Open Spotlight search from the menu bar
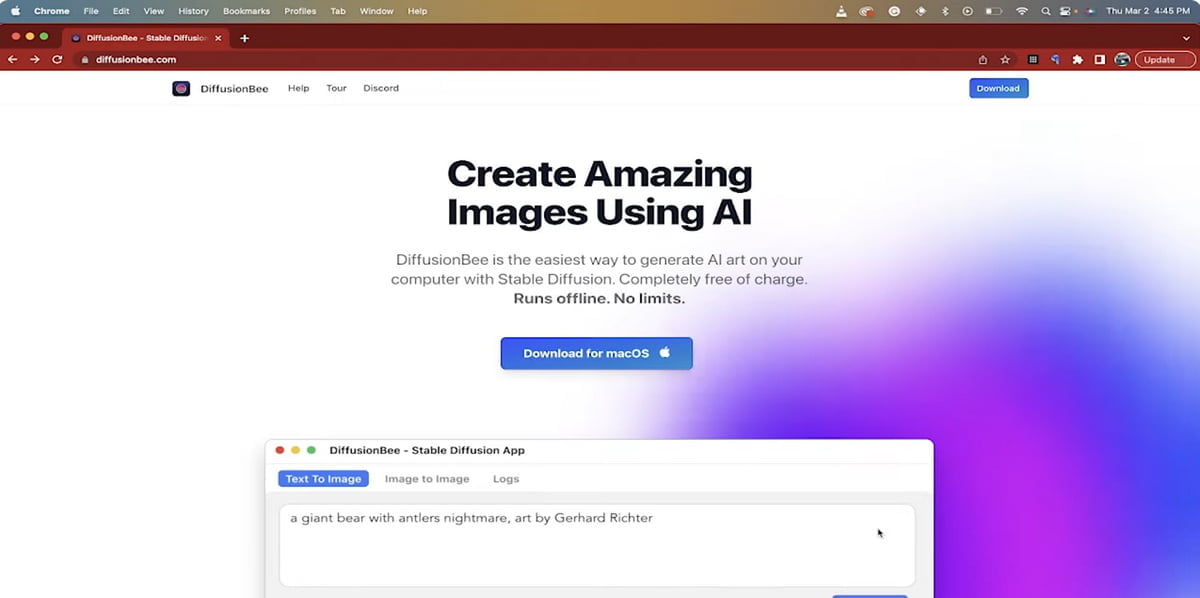1200x598 pixels. coord(1046,11)
